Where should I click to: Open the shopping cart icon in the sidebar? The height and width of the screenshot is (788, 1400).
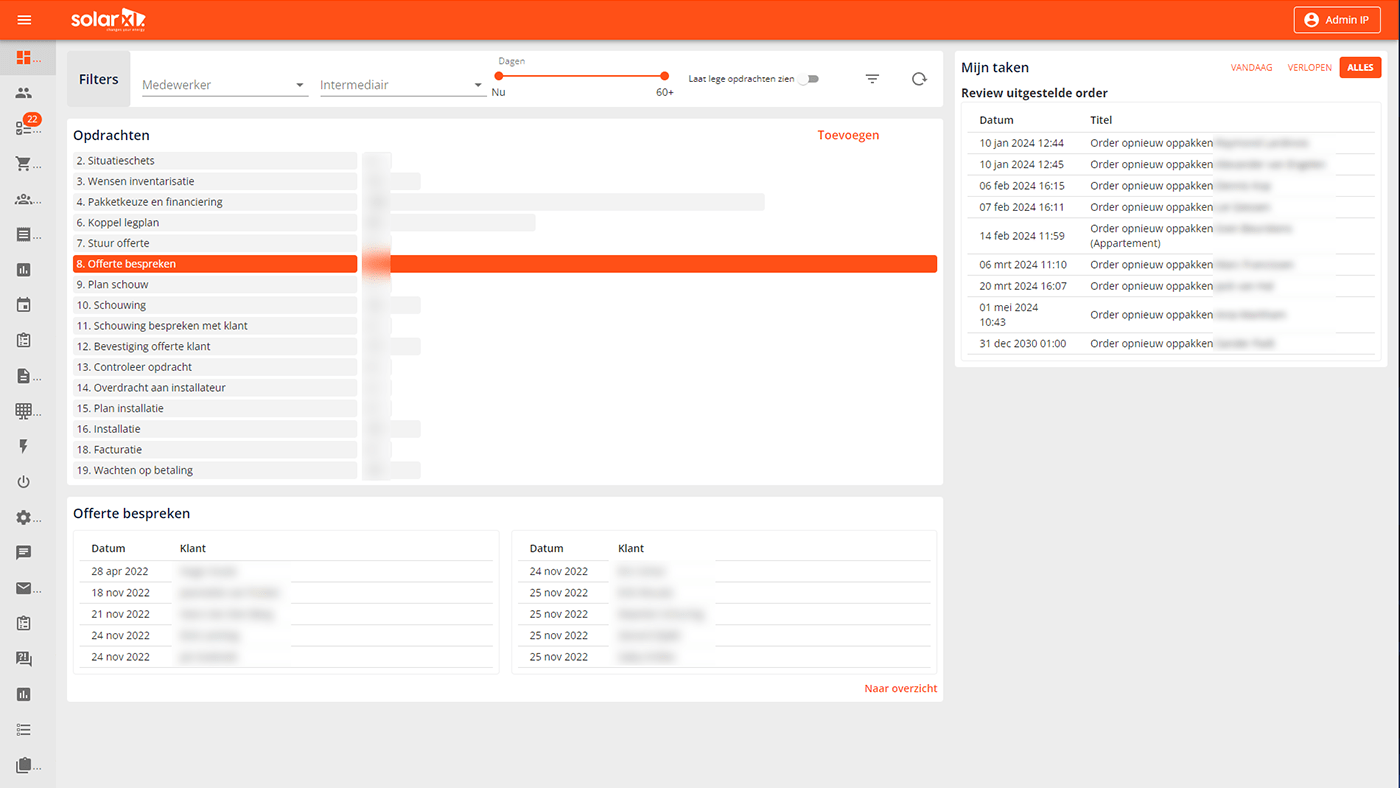24,164
